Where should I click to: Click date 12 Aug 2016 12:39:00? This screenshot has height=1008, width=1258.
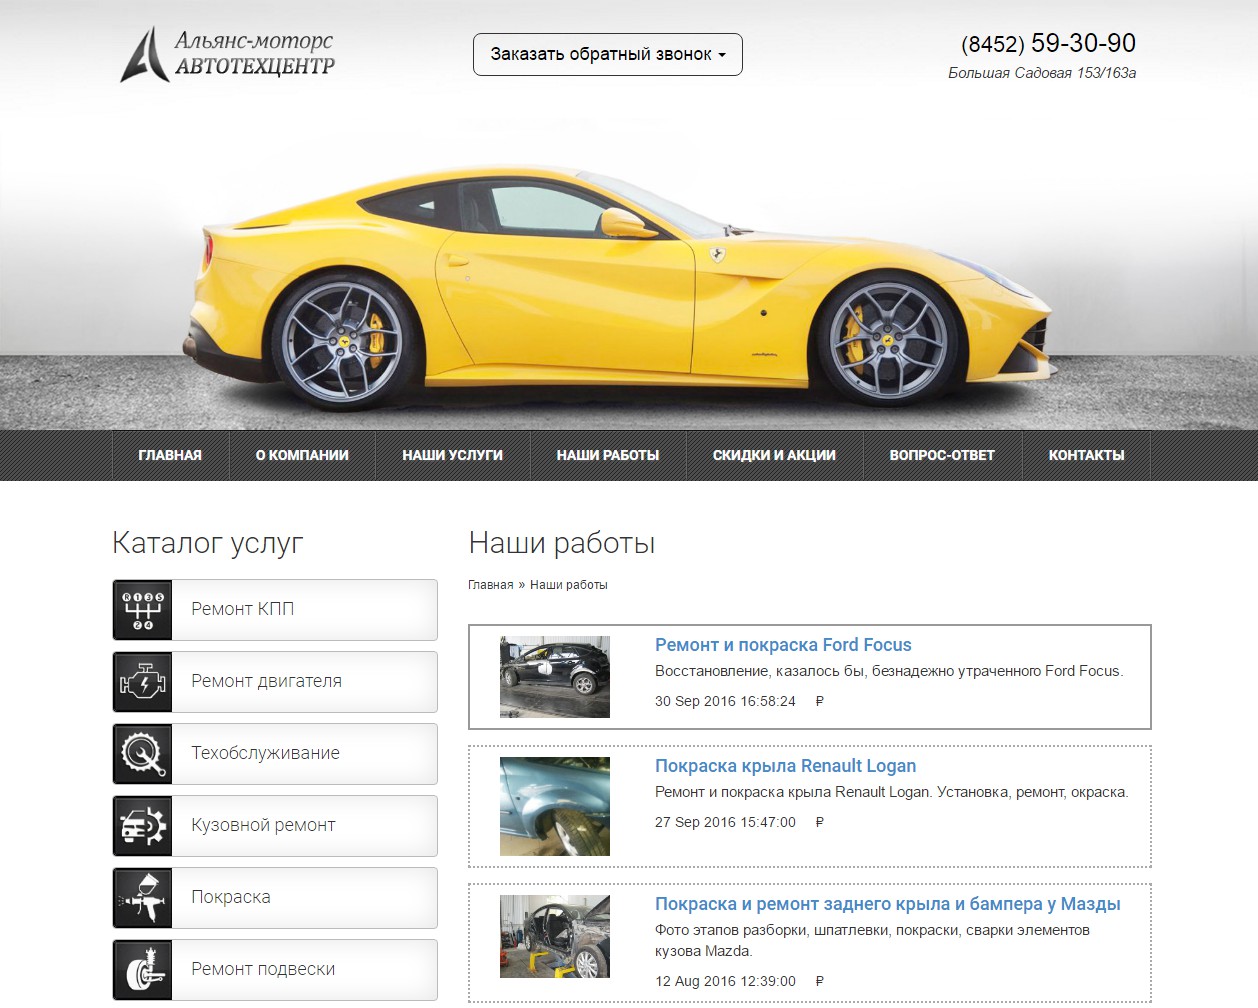pyautogui.click(x=725, y=981)
